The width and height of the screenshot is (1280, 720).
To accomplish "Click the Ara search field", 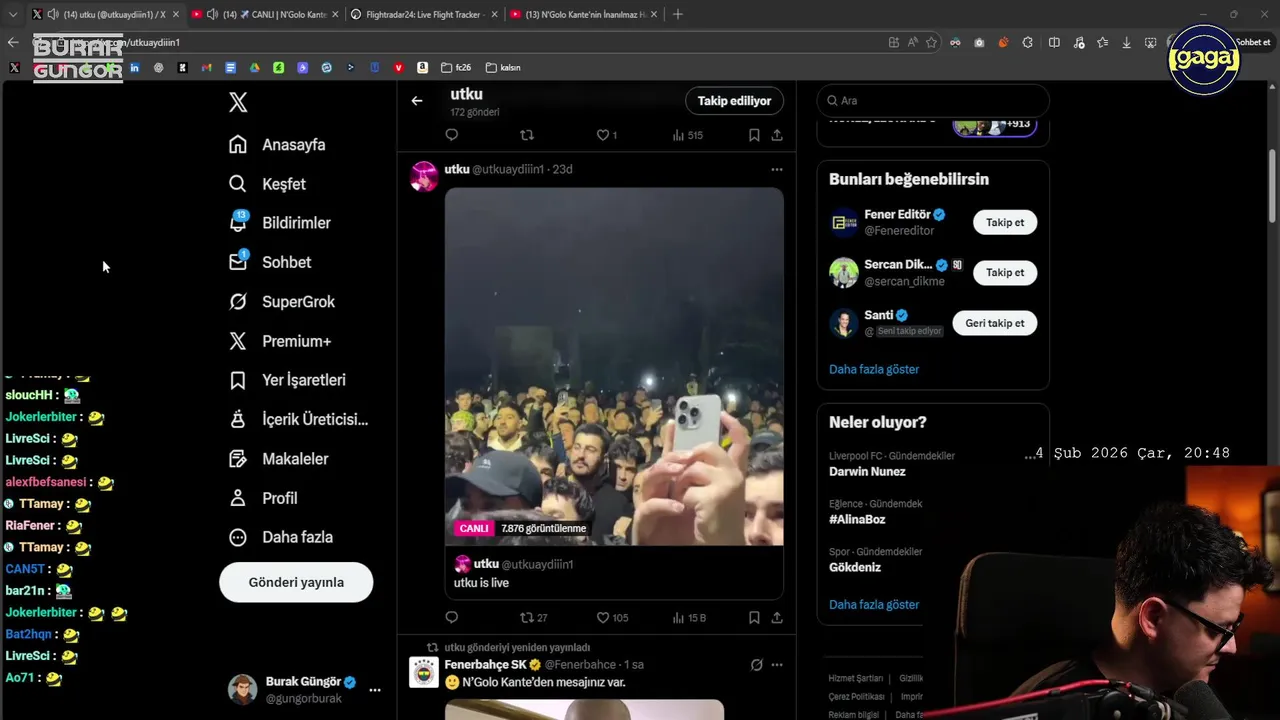I will point(933,100).
